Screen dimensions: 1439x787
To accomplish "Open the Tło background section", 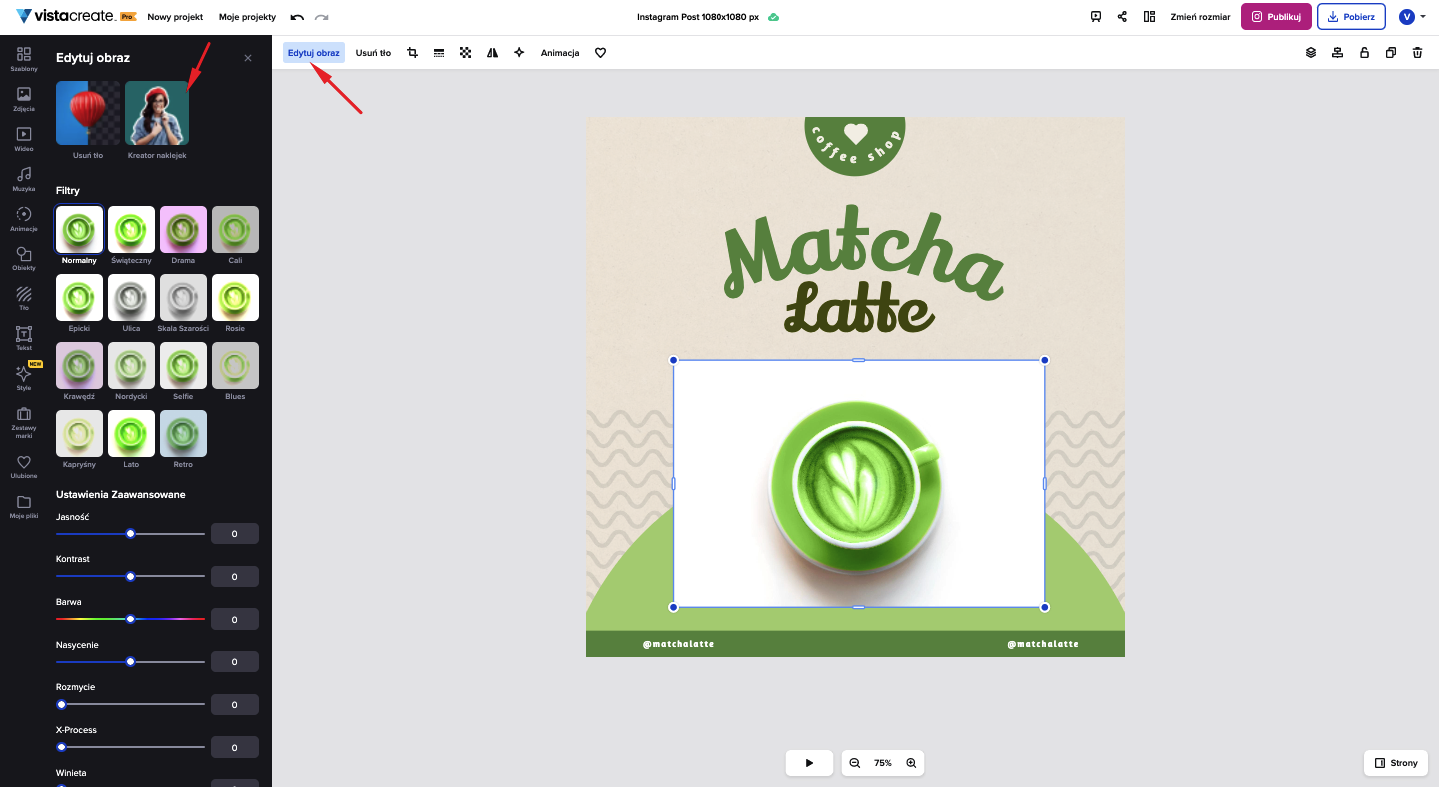I will click(x=24, y=298).
